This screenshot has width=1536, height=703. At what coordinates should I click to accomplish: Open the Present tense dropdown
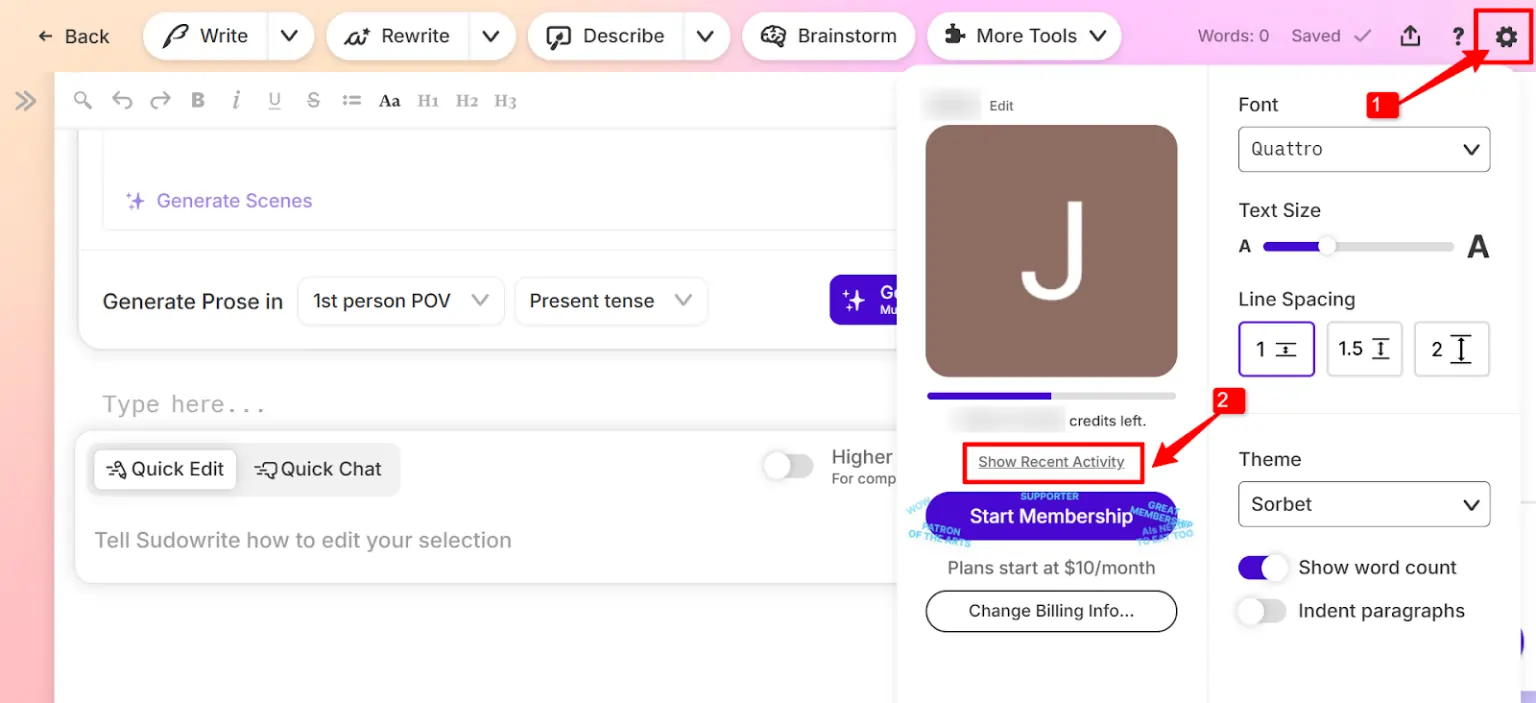click(610, 300)
